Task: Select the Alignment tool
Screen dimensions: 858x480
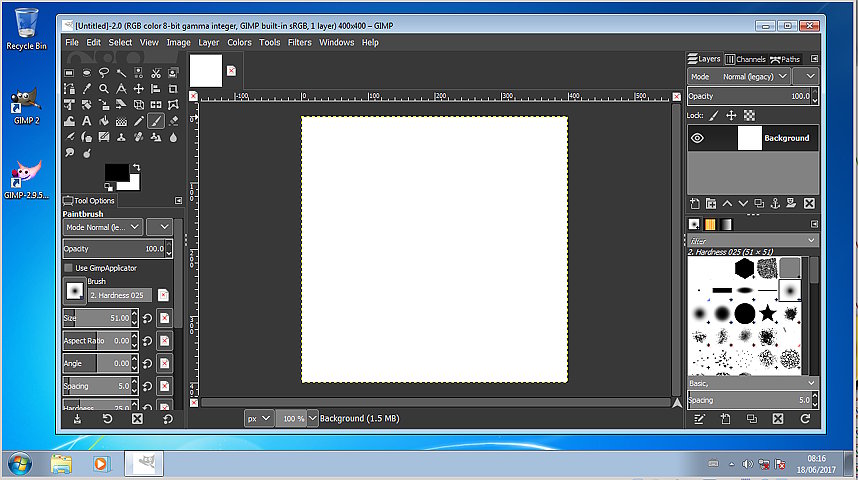Action: pos(156,89)
